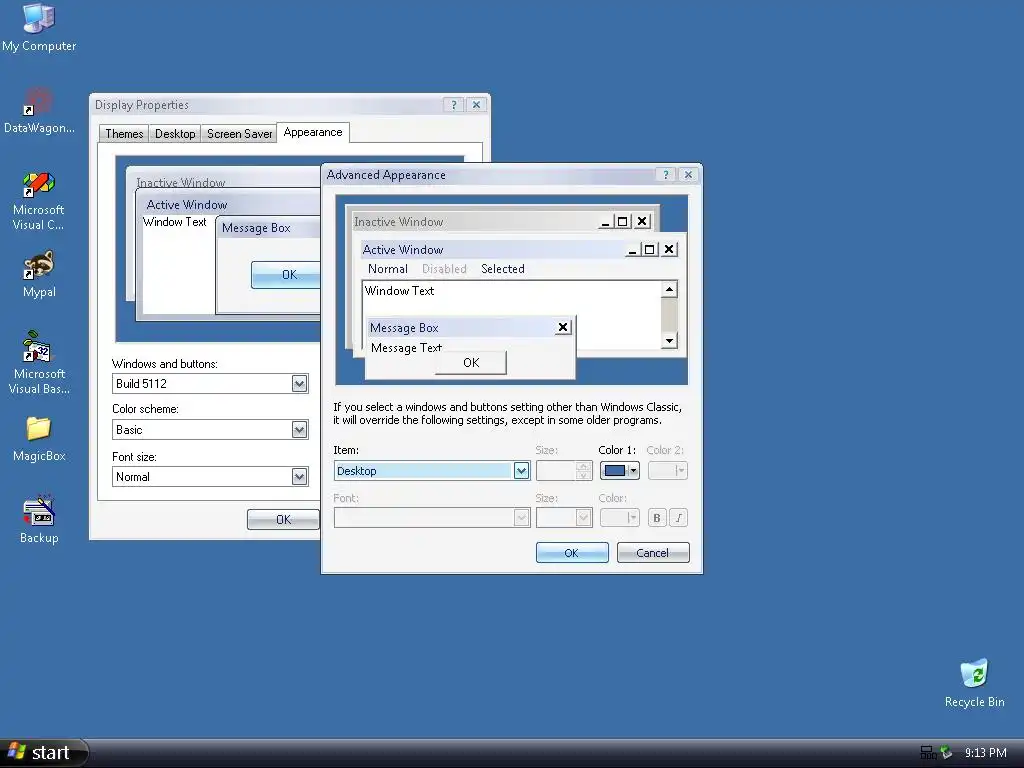
Task: Select the Appearance tab
Action: point(313,132)
